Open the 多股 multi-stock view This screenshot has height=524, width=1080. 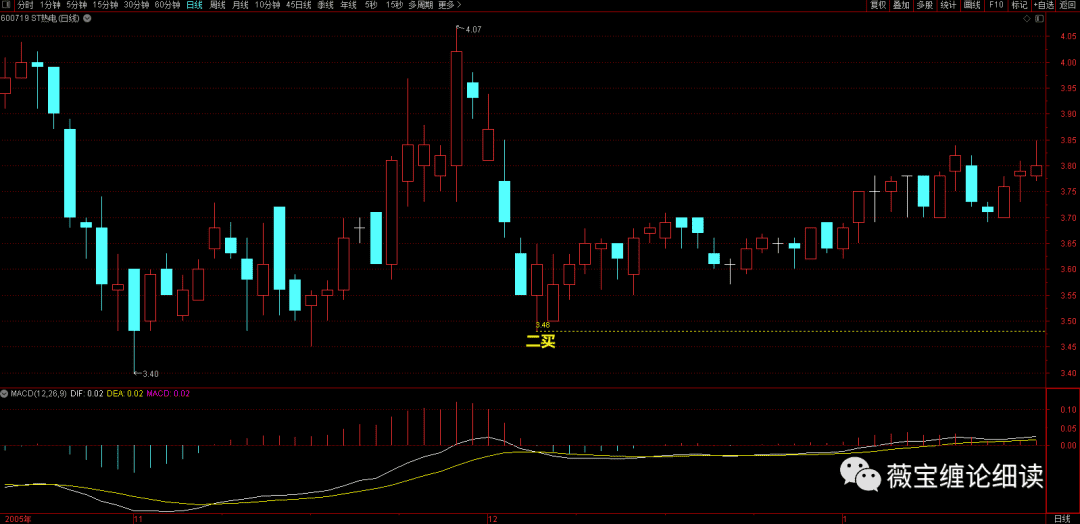pos(924,6)
